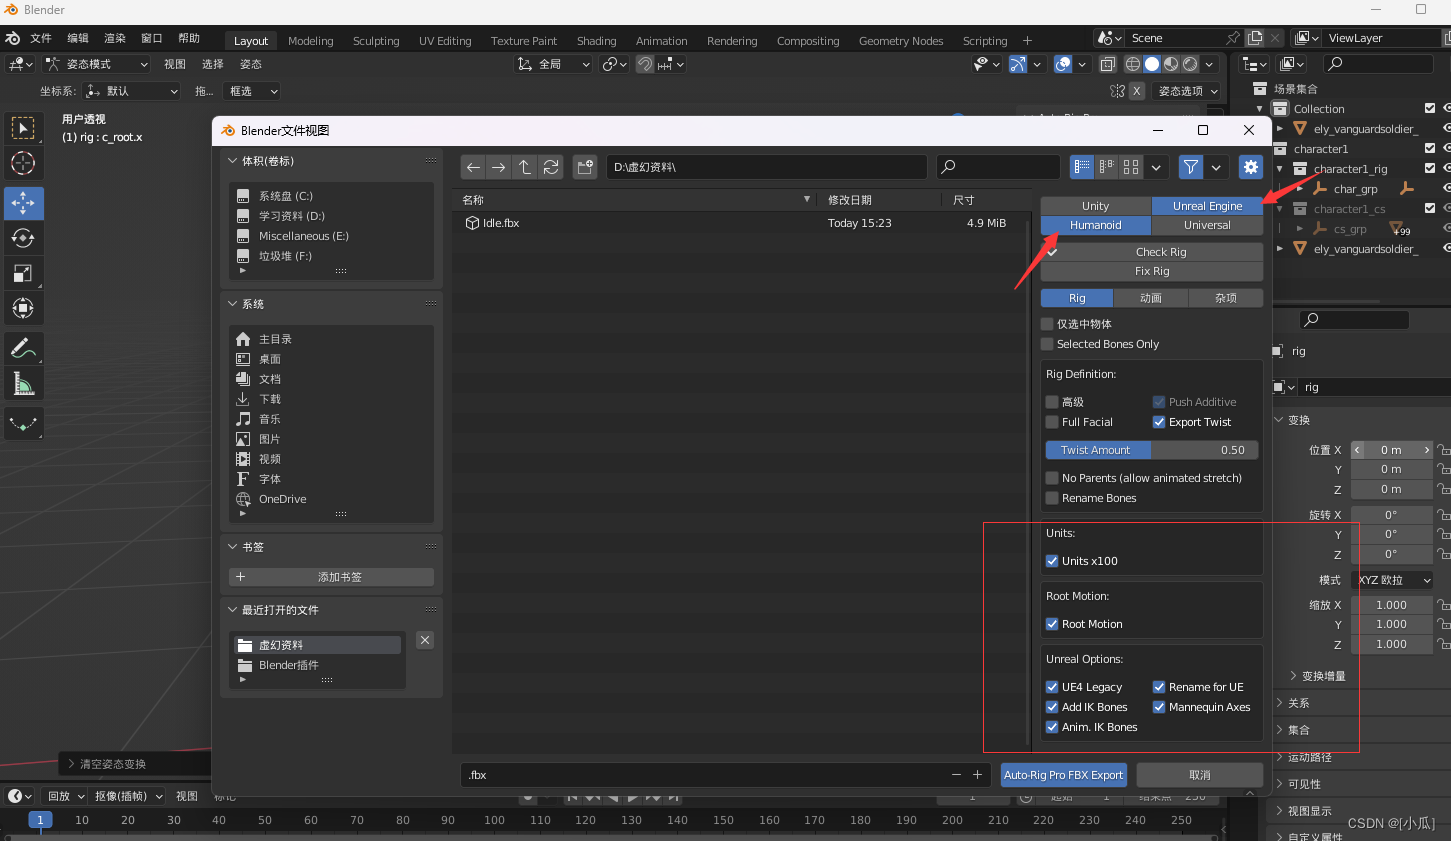
Task: Click new scene icon next to Scene field
Action: click(x=1255, y=38)
